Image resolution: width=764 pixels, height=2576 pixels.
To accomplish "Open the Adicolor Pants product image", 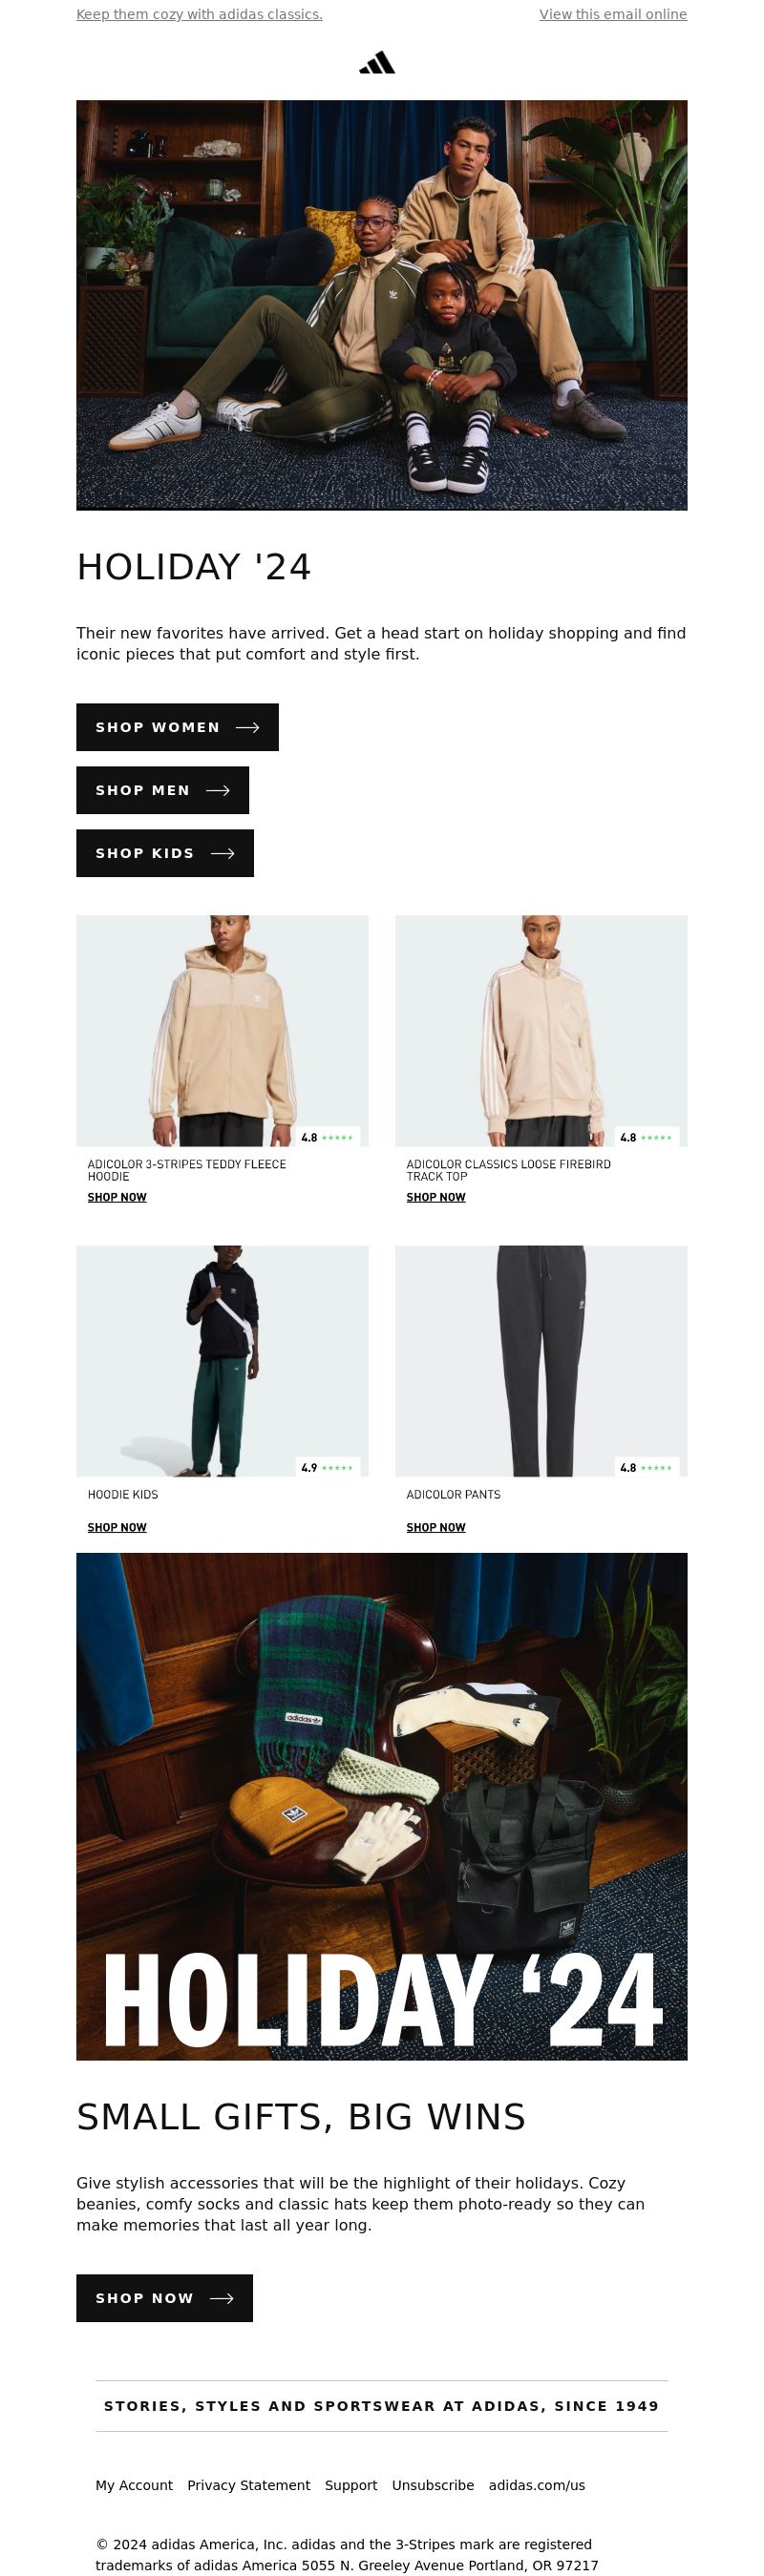I will point(541,1360).
